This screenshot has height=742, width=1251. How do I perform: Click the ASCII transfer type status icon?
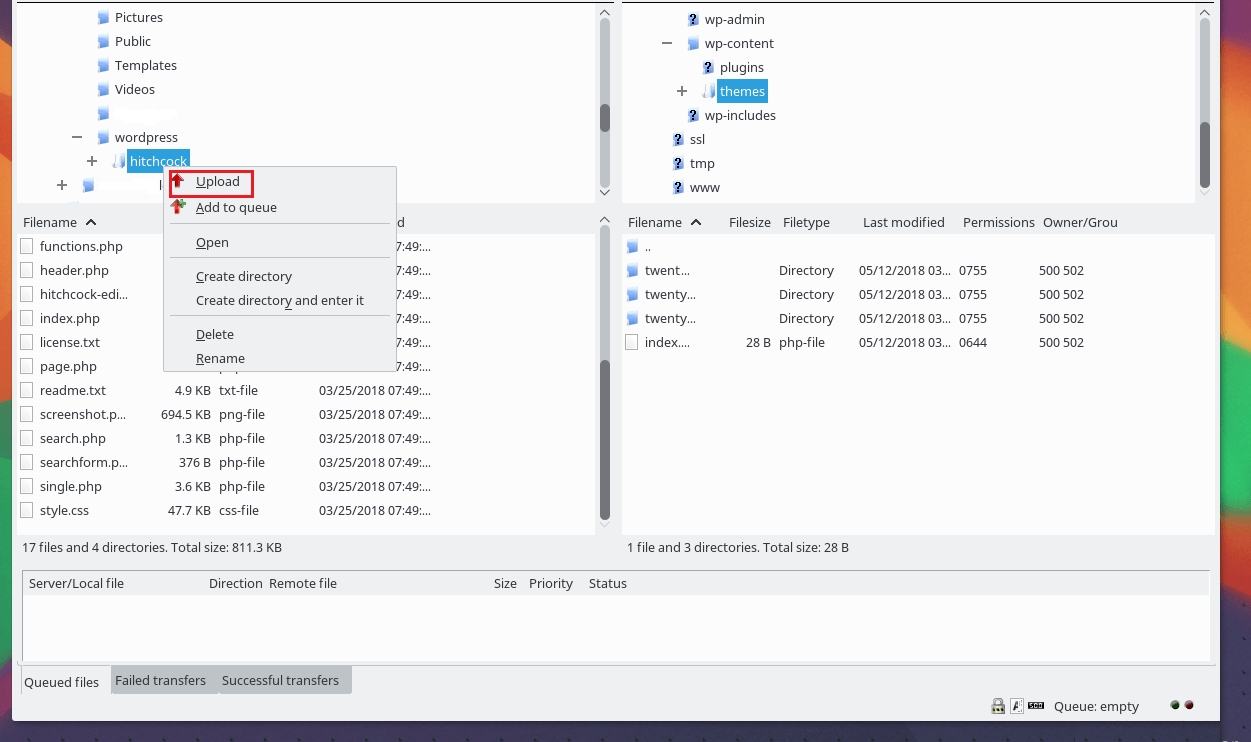pyautogui.click(x=1017, y=706)
